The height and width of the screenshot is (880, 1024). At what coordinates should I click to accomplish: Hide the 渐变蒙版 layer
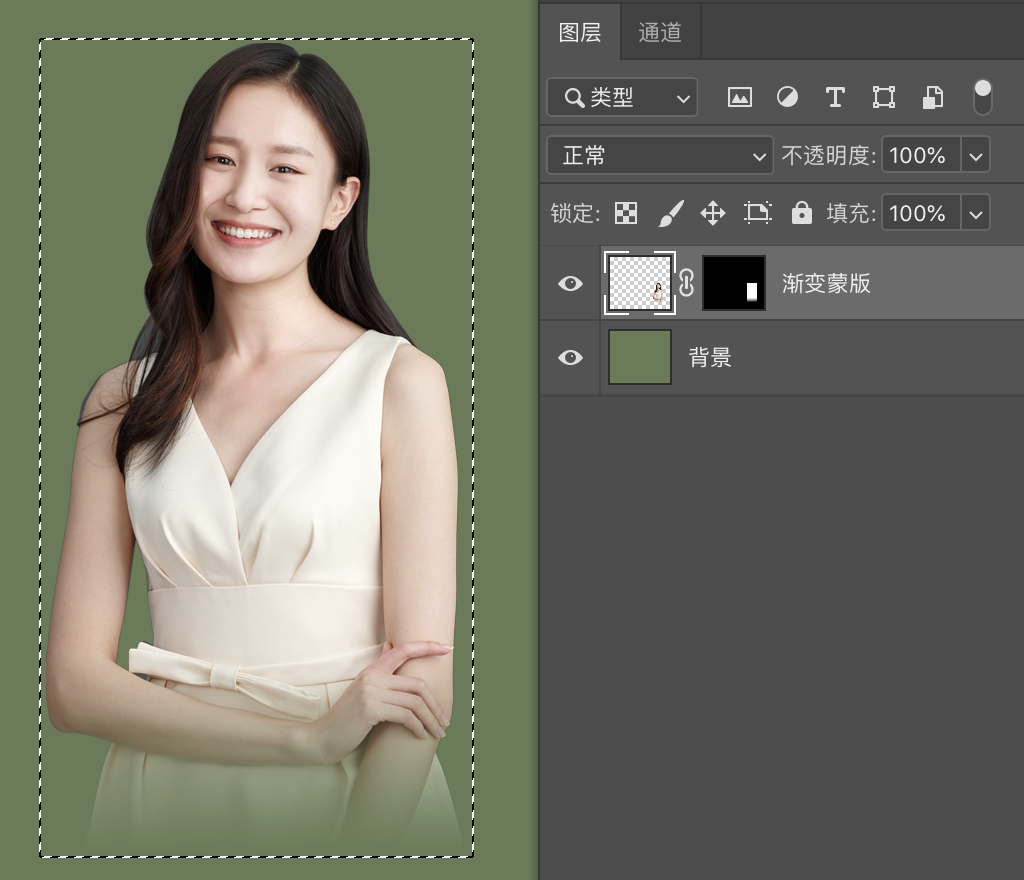[x=570, y=283]
